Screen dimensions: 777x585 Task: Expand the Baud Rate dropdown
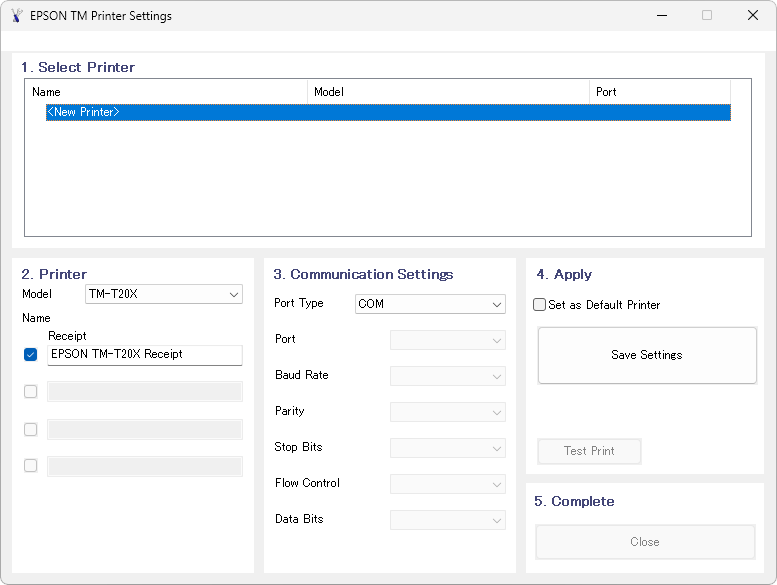tap(447, 376)
